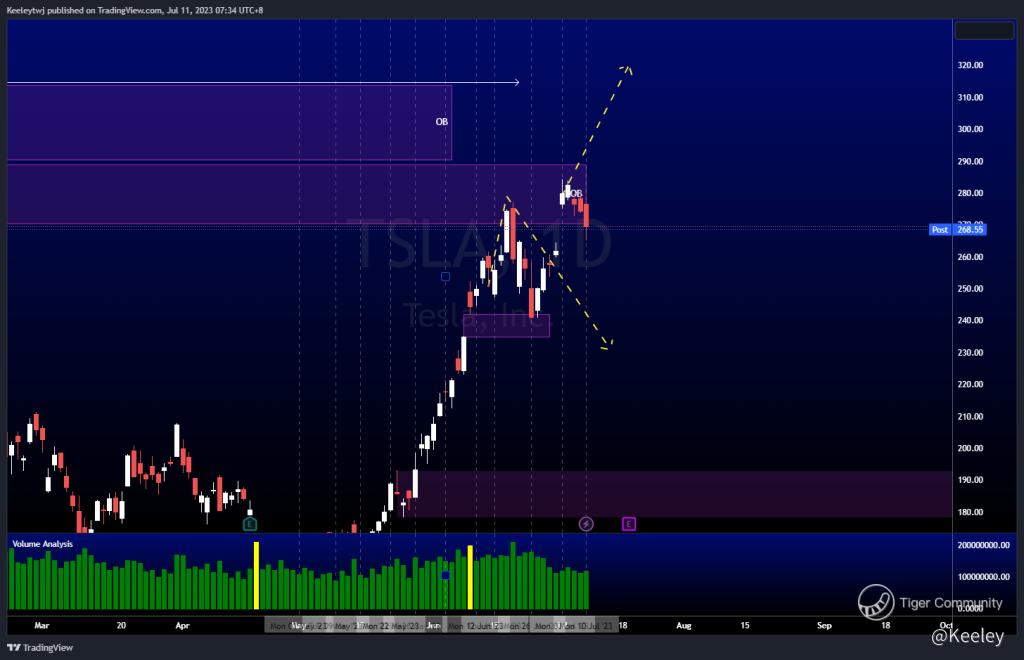Click the Aug label on time axis
This screenshot has height=660, width=1024.
point(684,625)
